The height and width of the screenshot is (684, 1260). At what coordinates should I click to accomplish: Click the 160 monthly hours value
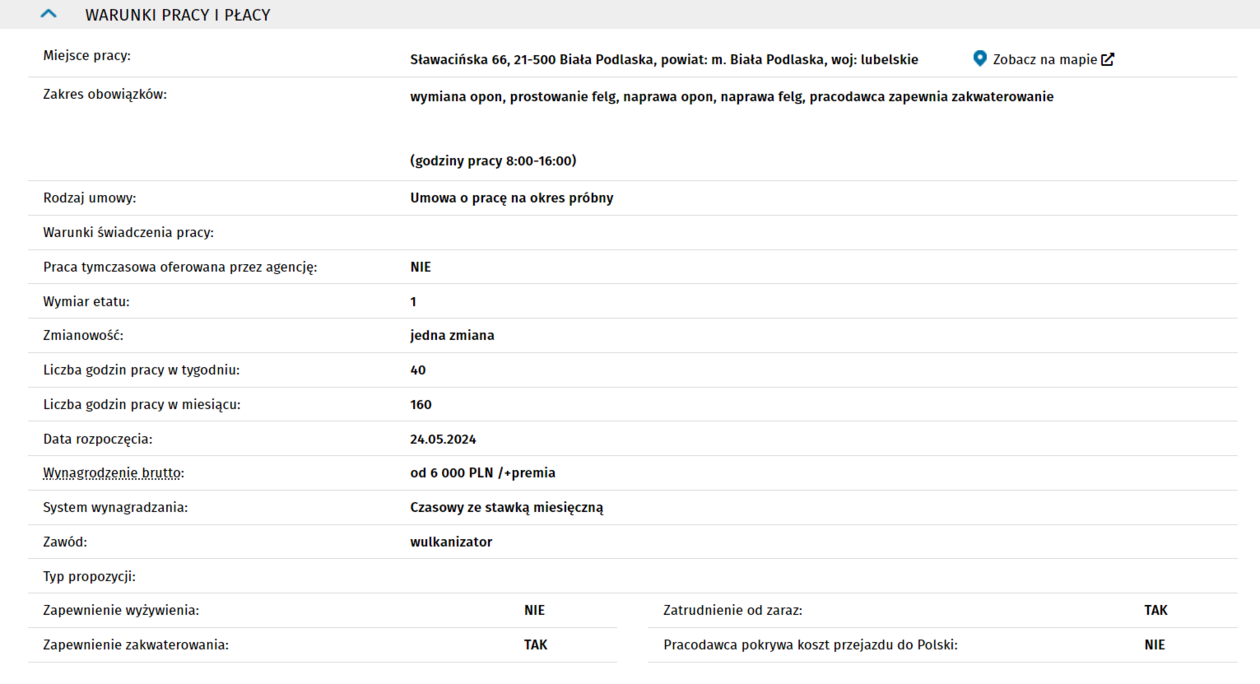click(421, 405)
